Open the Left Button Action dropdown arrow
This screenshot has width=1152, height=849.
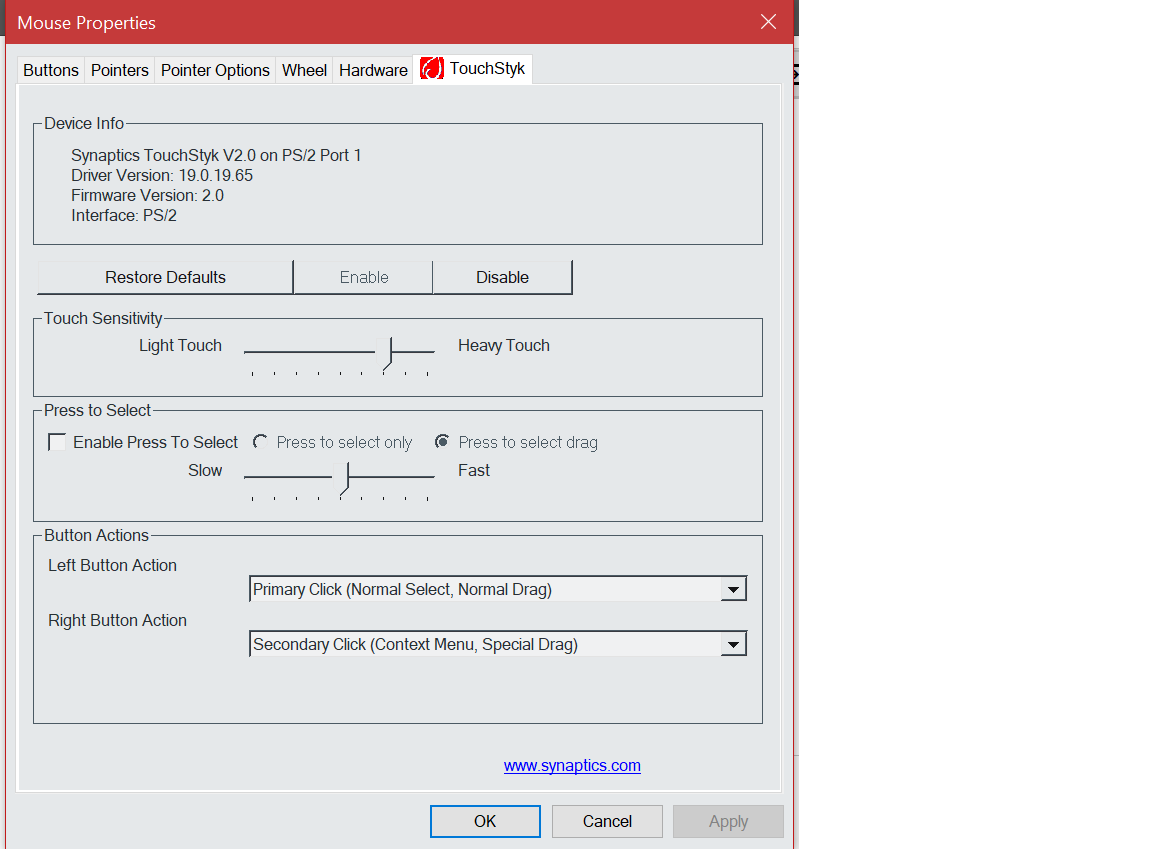point(733,589)
